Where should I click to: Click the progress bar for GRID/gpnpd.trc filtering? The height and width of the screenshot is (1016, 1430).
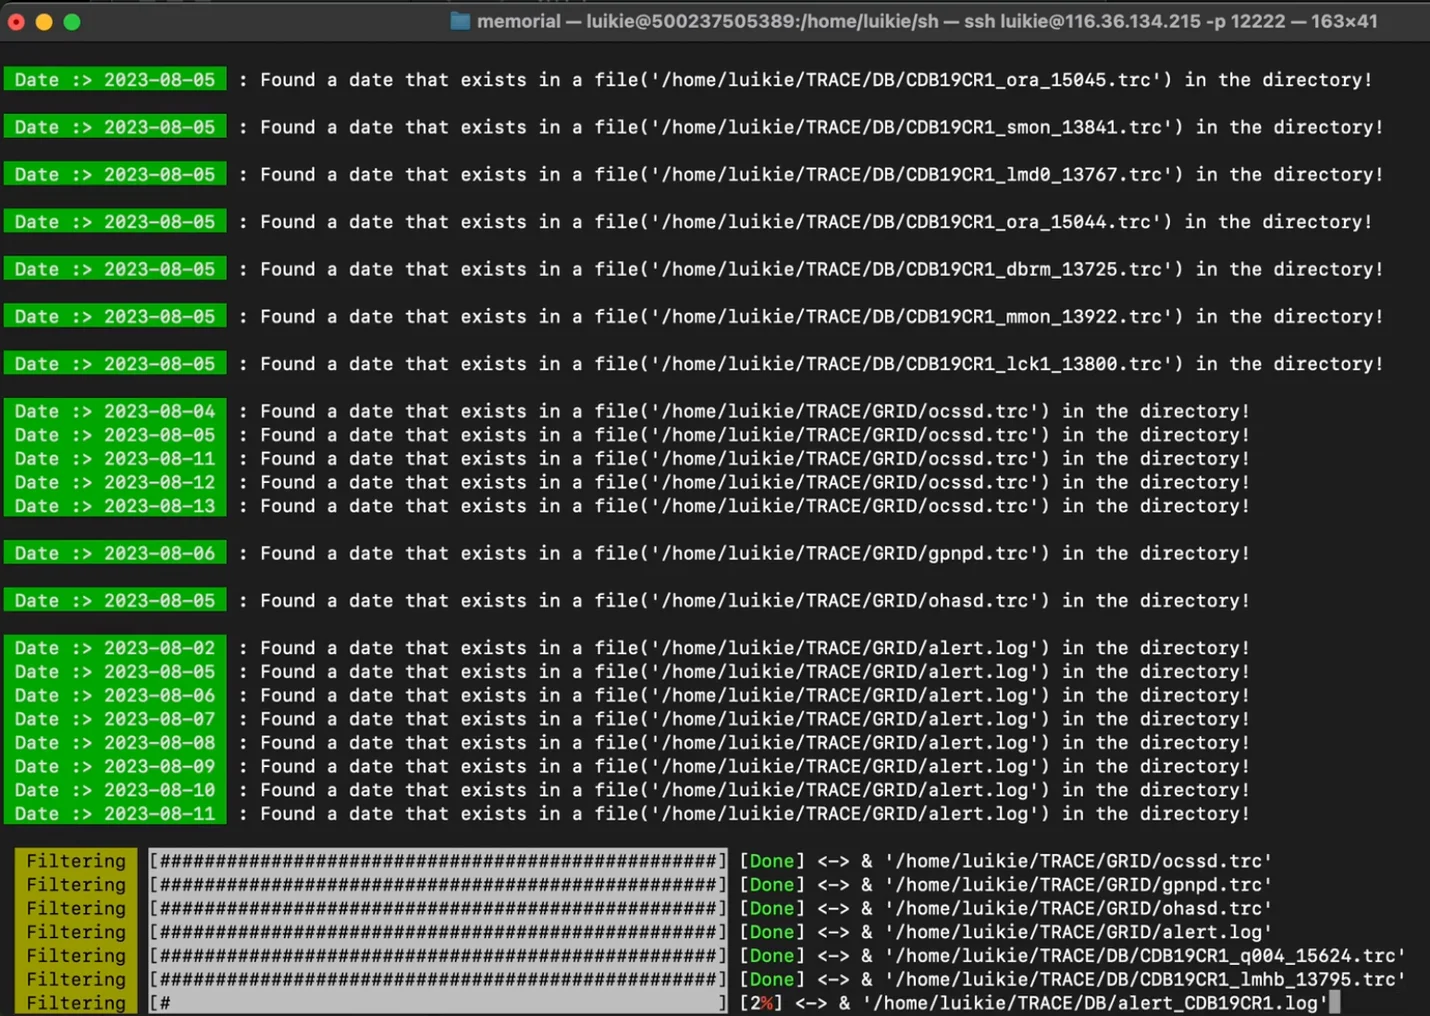438,885
